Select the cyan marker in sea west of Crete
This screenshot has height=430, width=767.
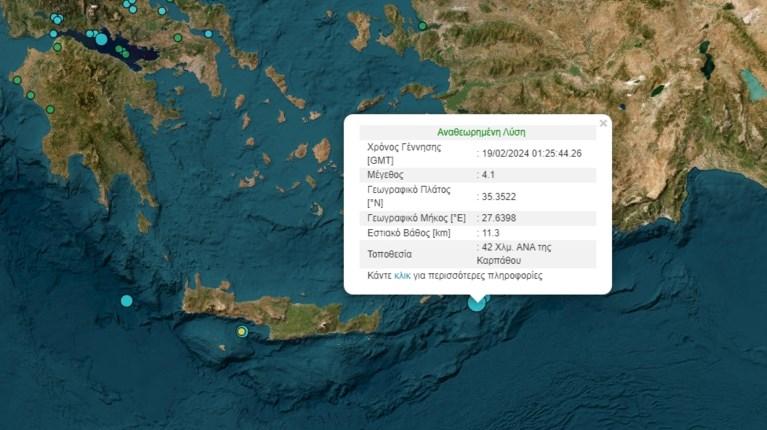pos(127,300)
